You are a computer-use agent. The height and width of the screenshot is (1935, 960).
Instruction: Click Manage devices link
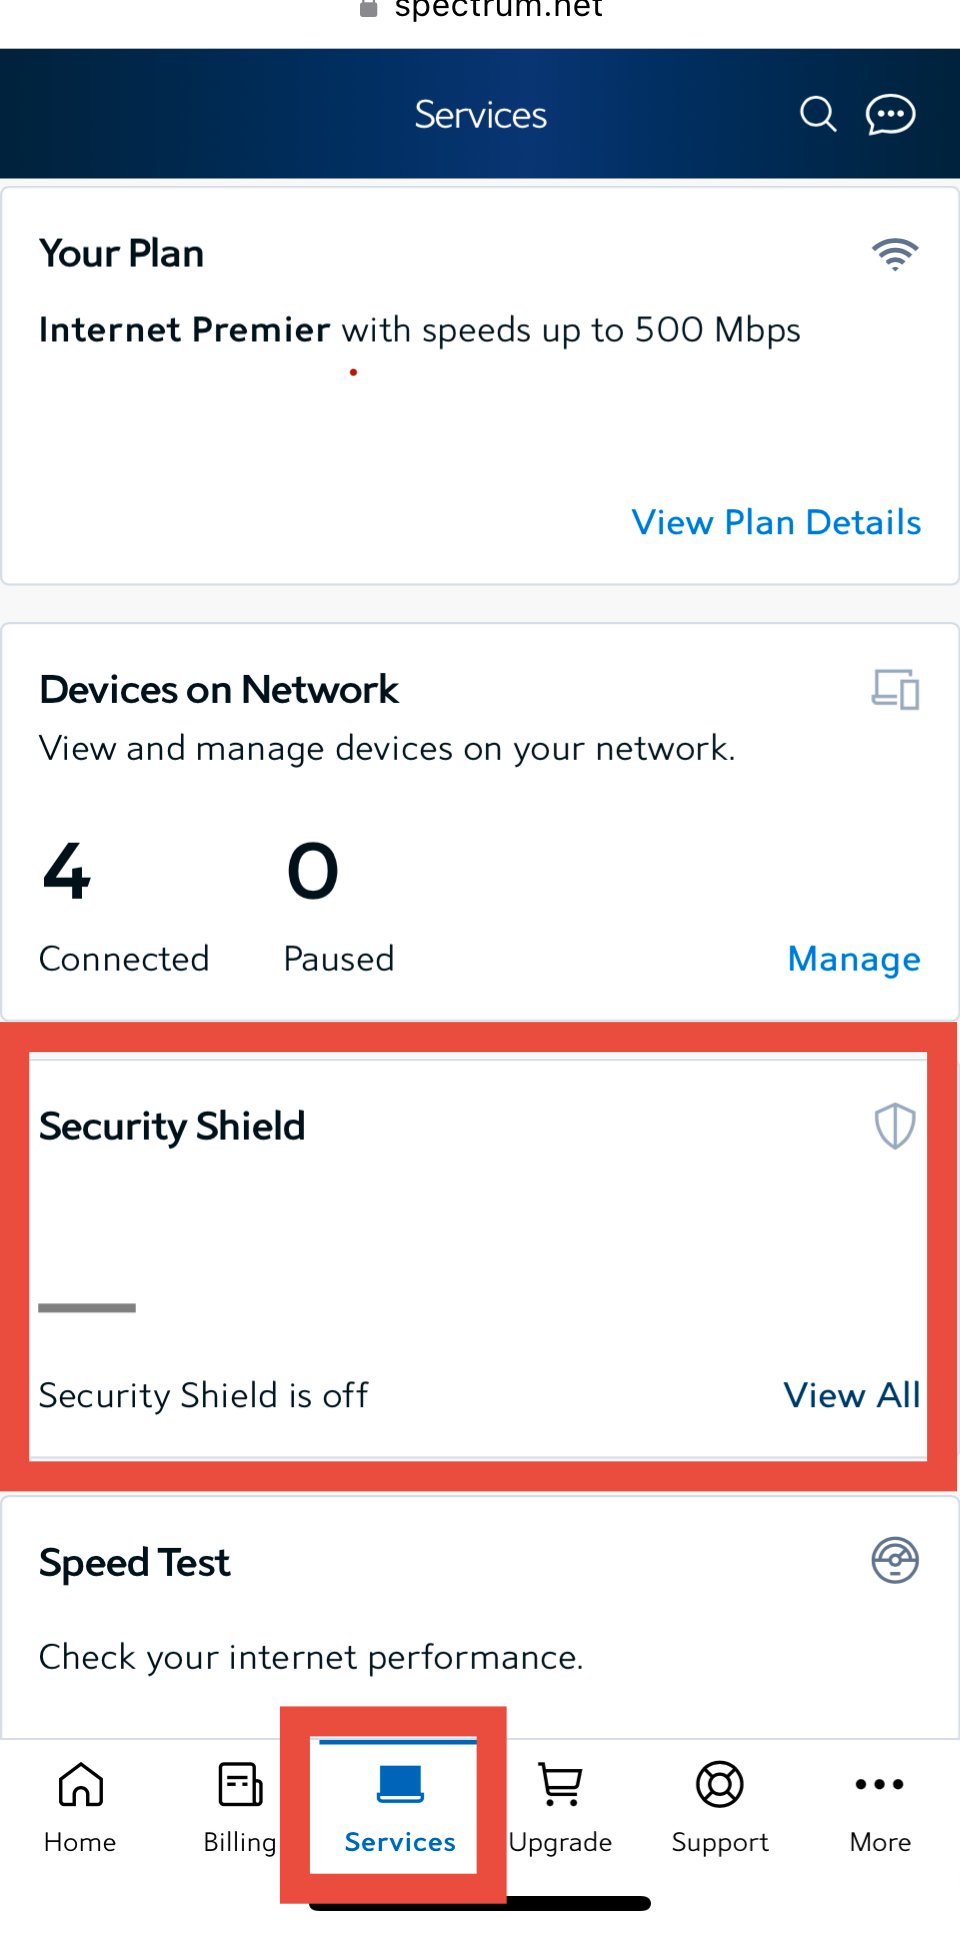854,958
